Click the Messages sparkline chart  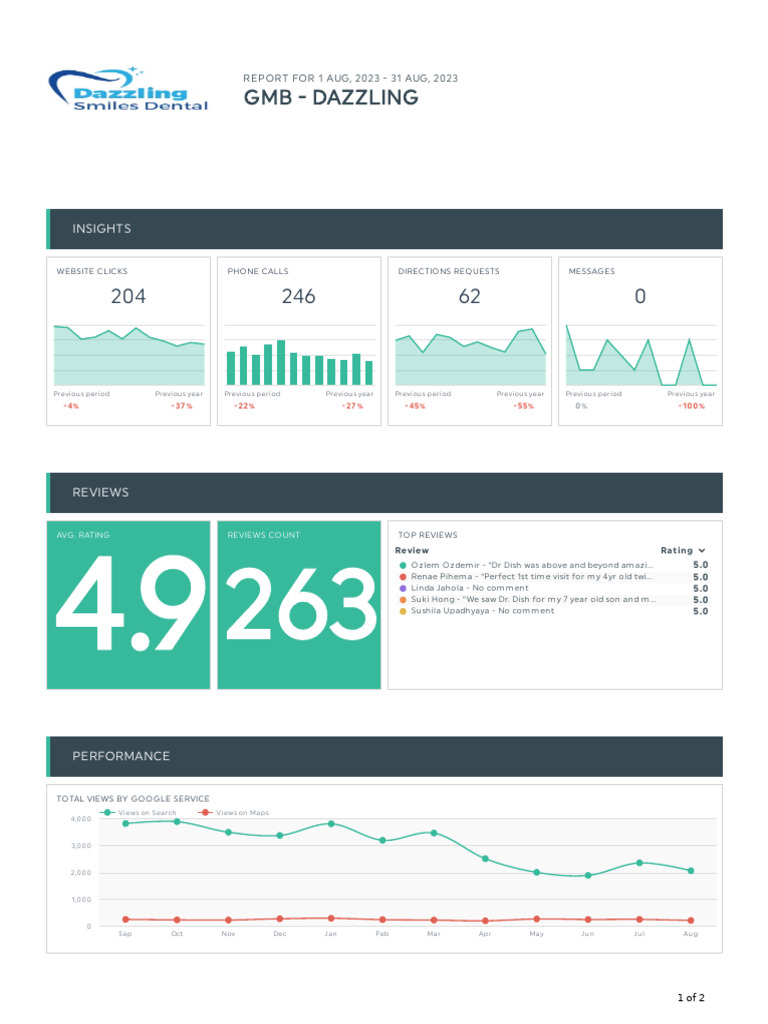pos(641,355)
